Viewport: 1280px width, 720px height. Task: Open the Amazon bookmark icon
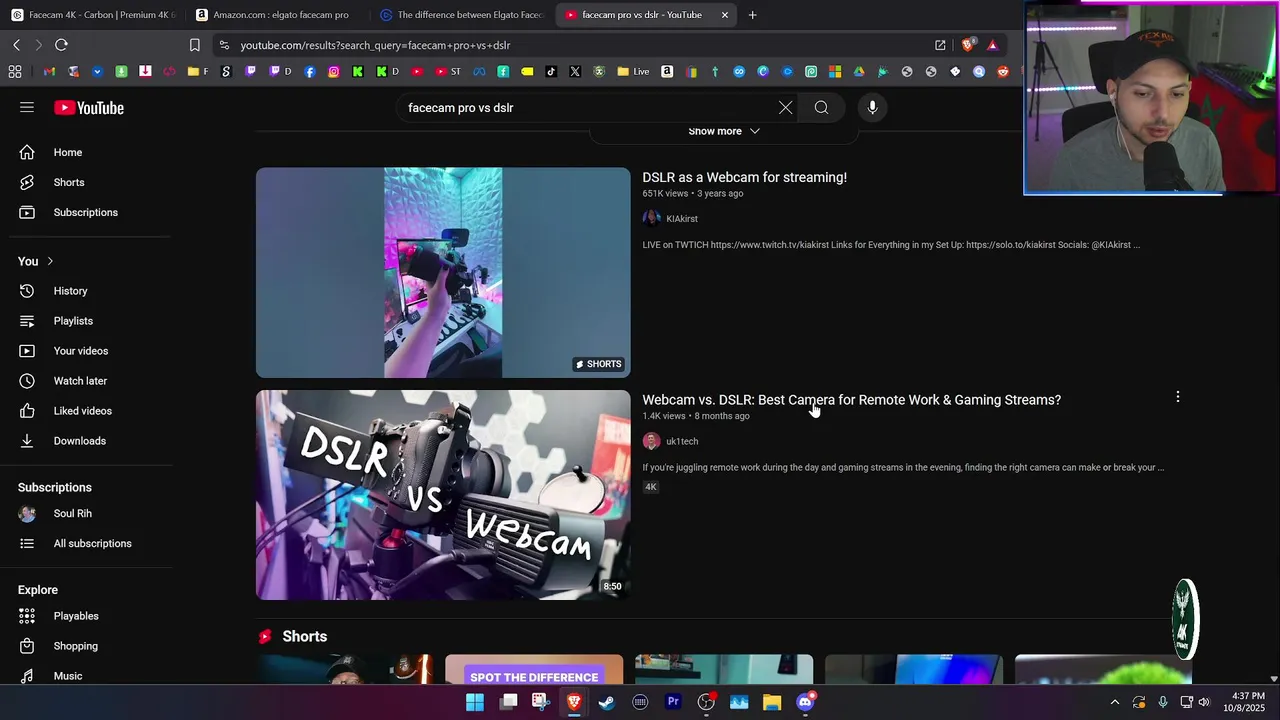tap(667, 72)
